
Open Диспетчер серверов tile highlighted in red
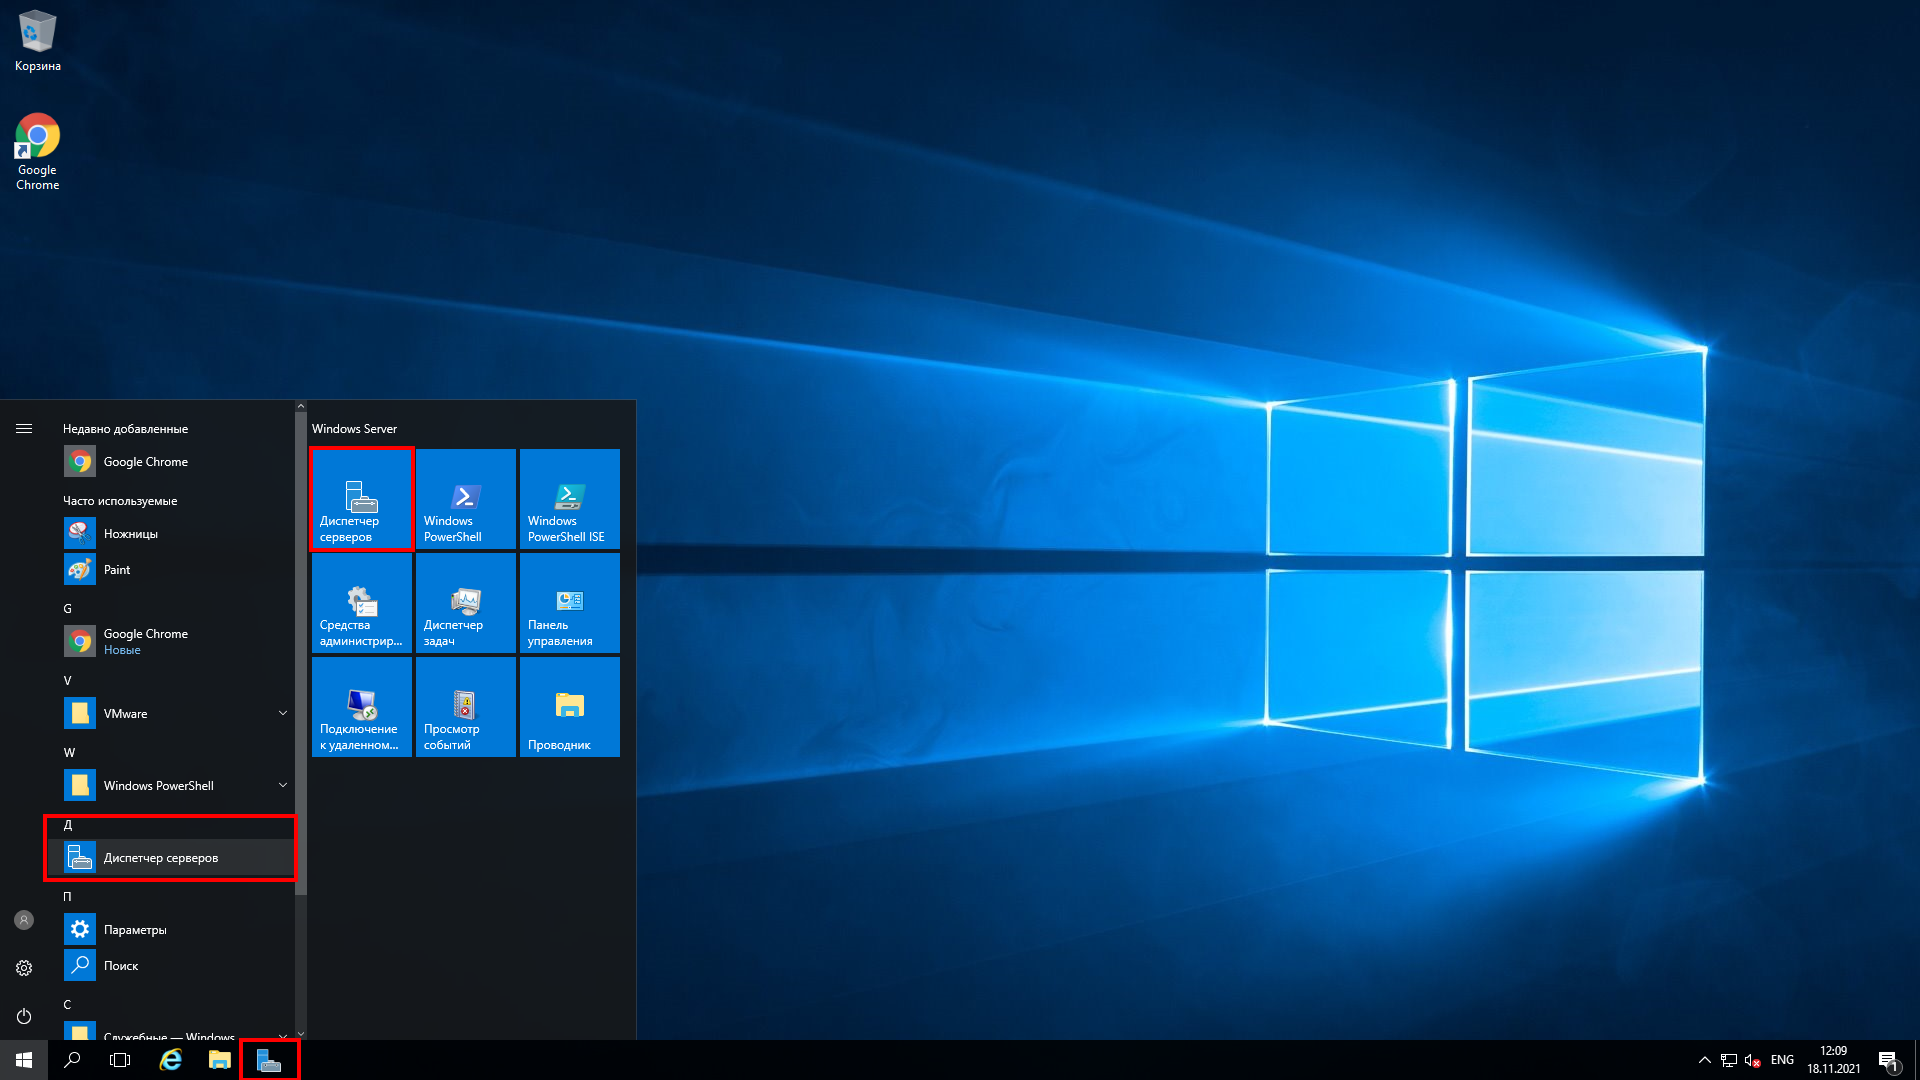363,501
